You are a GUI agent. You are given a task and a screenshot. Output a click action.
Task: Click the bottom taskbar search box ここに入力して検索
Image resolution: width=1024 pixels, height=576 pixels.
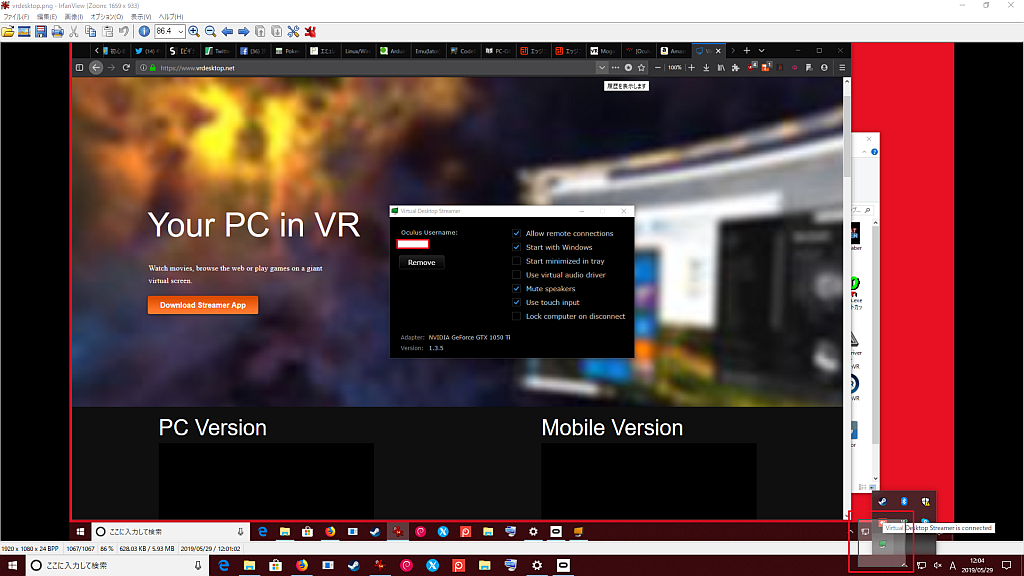pos(117,566)
